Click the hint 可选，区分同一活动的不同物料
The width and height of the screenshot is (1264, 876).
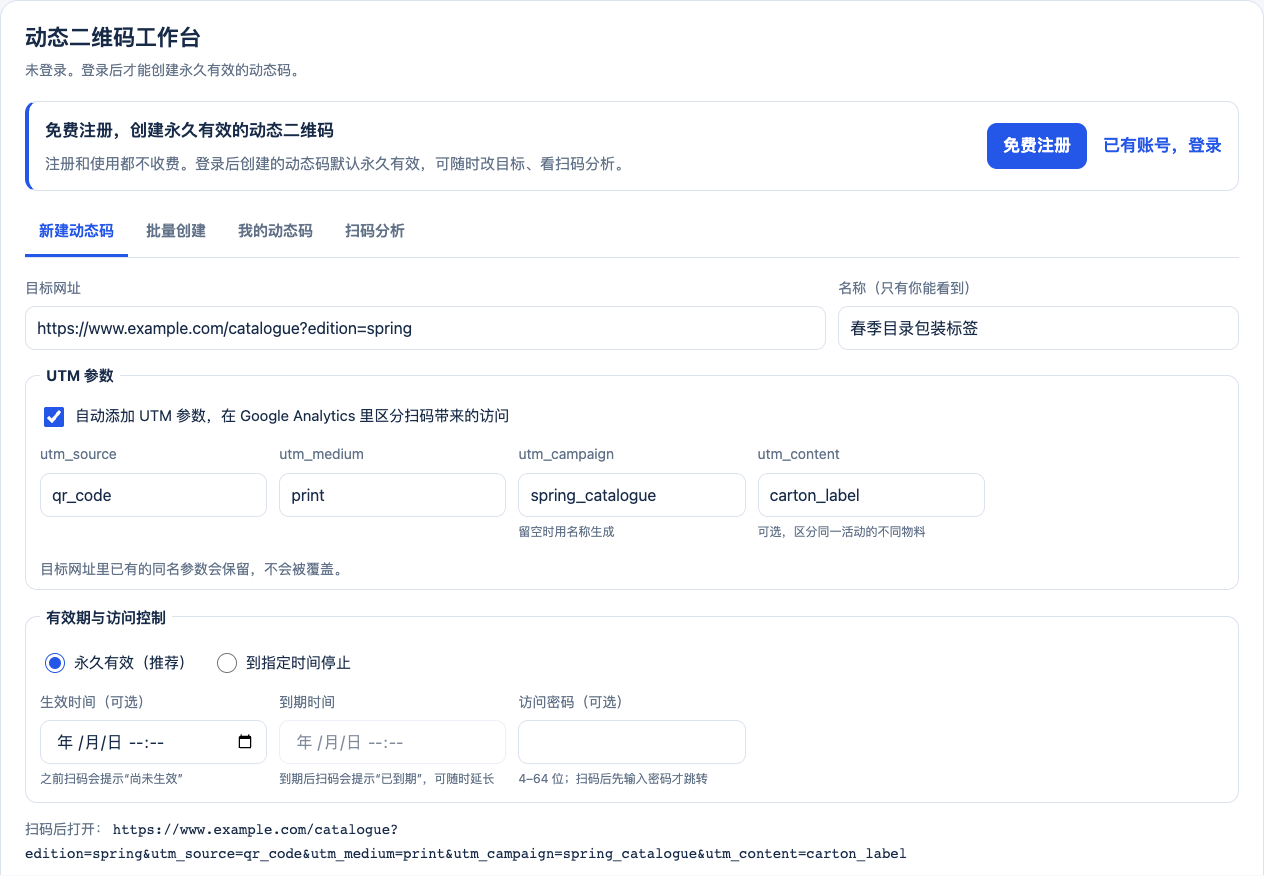pyautogui.click(x=841, y=532)
